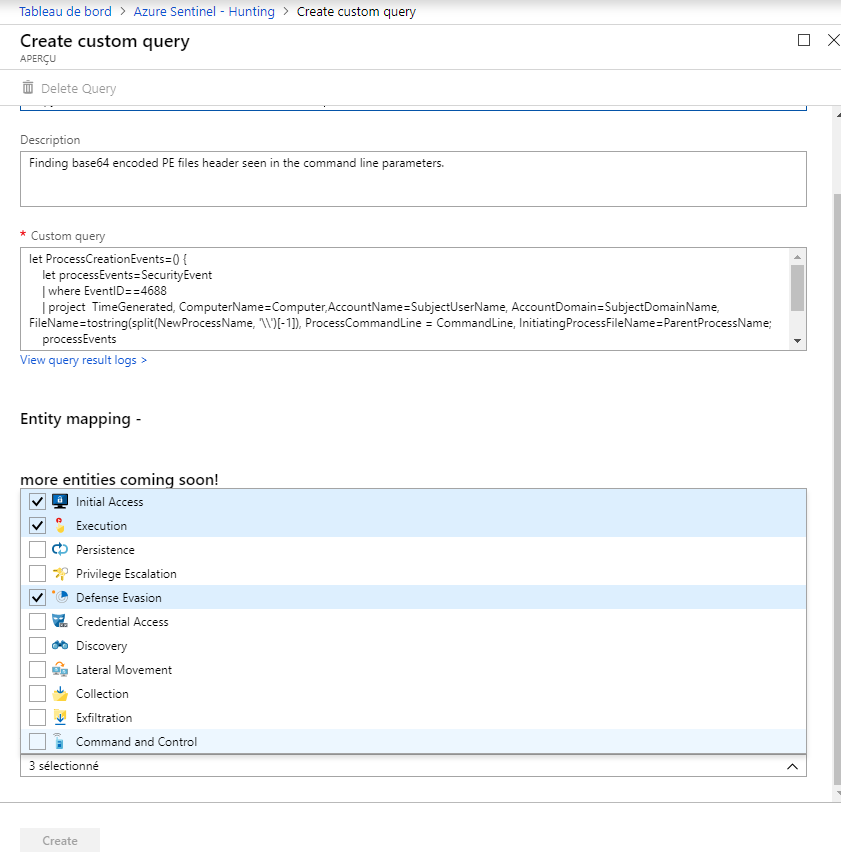This screenshot has width=841, height=860.
Task: Enable the Privilege Escalation checkbox
Action: pyautogui.click(x=37, y=573)
